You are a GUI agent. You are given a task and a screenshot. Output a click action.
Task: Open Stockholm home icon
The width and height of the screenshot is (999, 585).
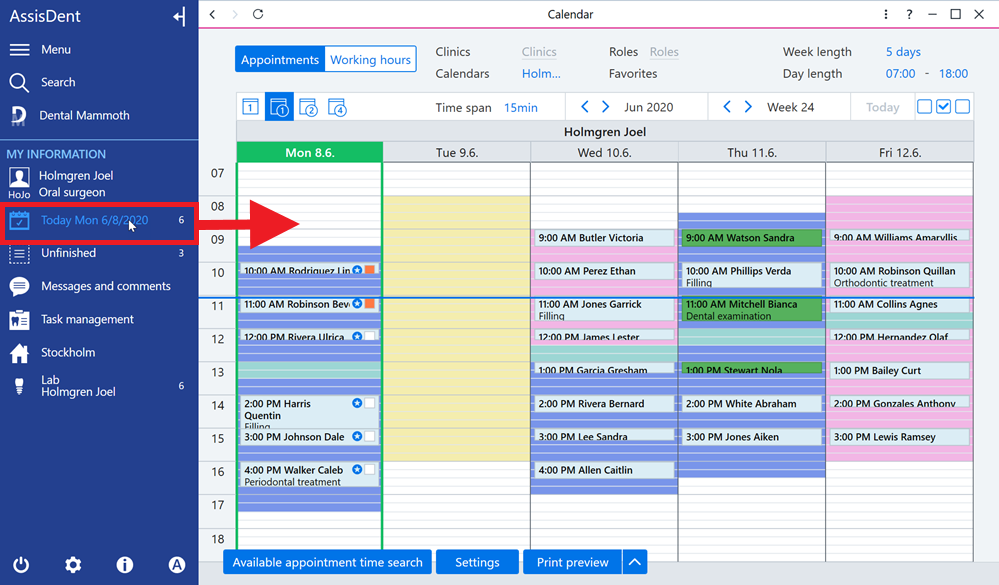click(19, 353)
